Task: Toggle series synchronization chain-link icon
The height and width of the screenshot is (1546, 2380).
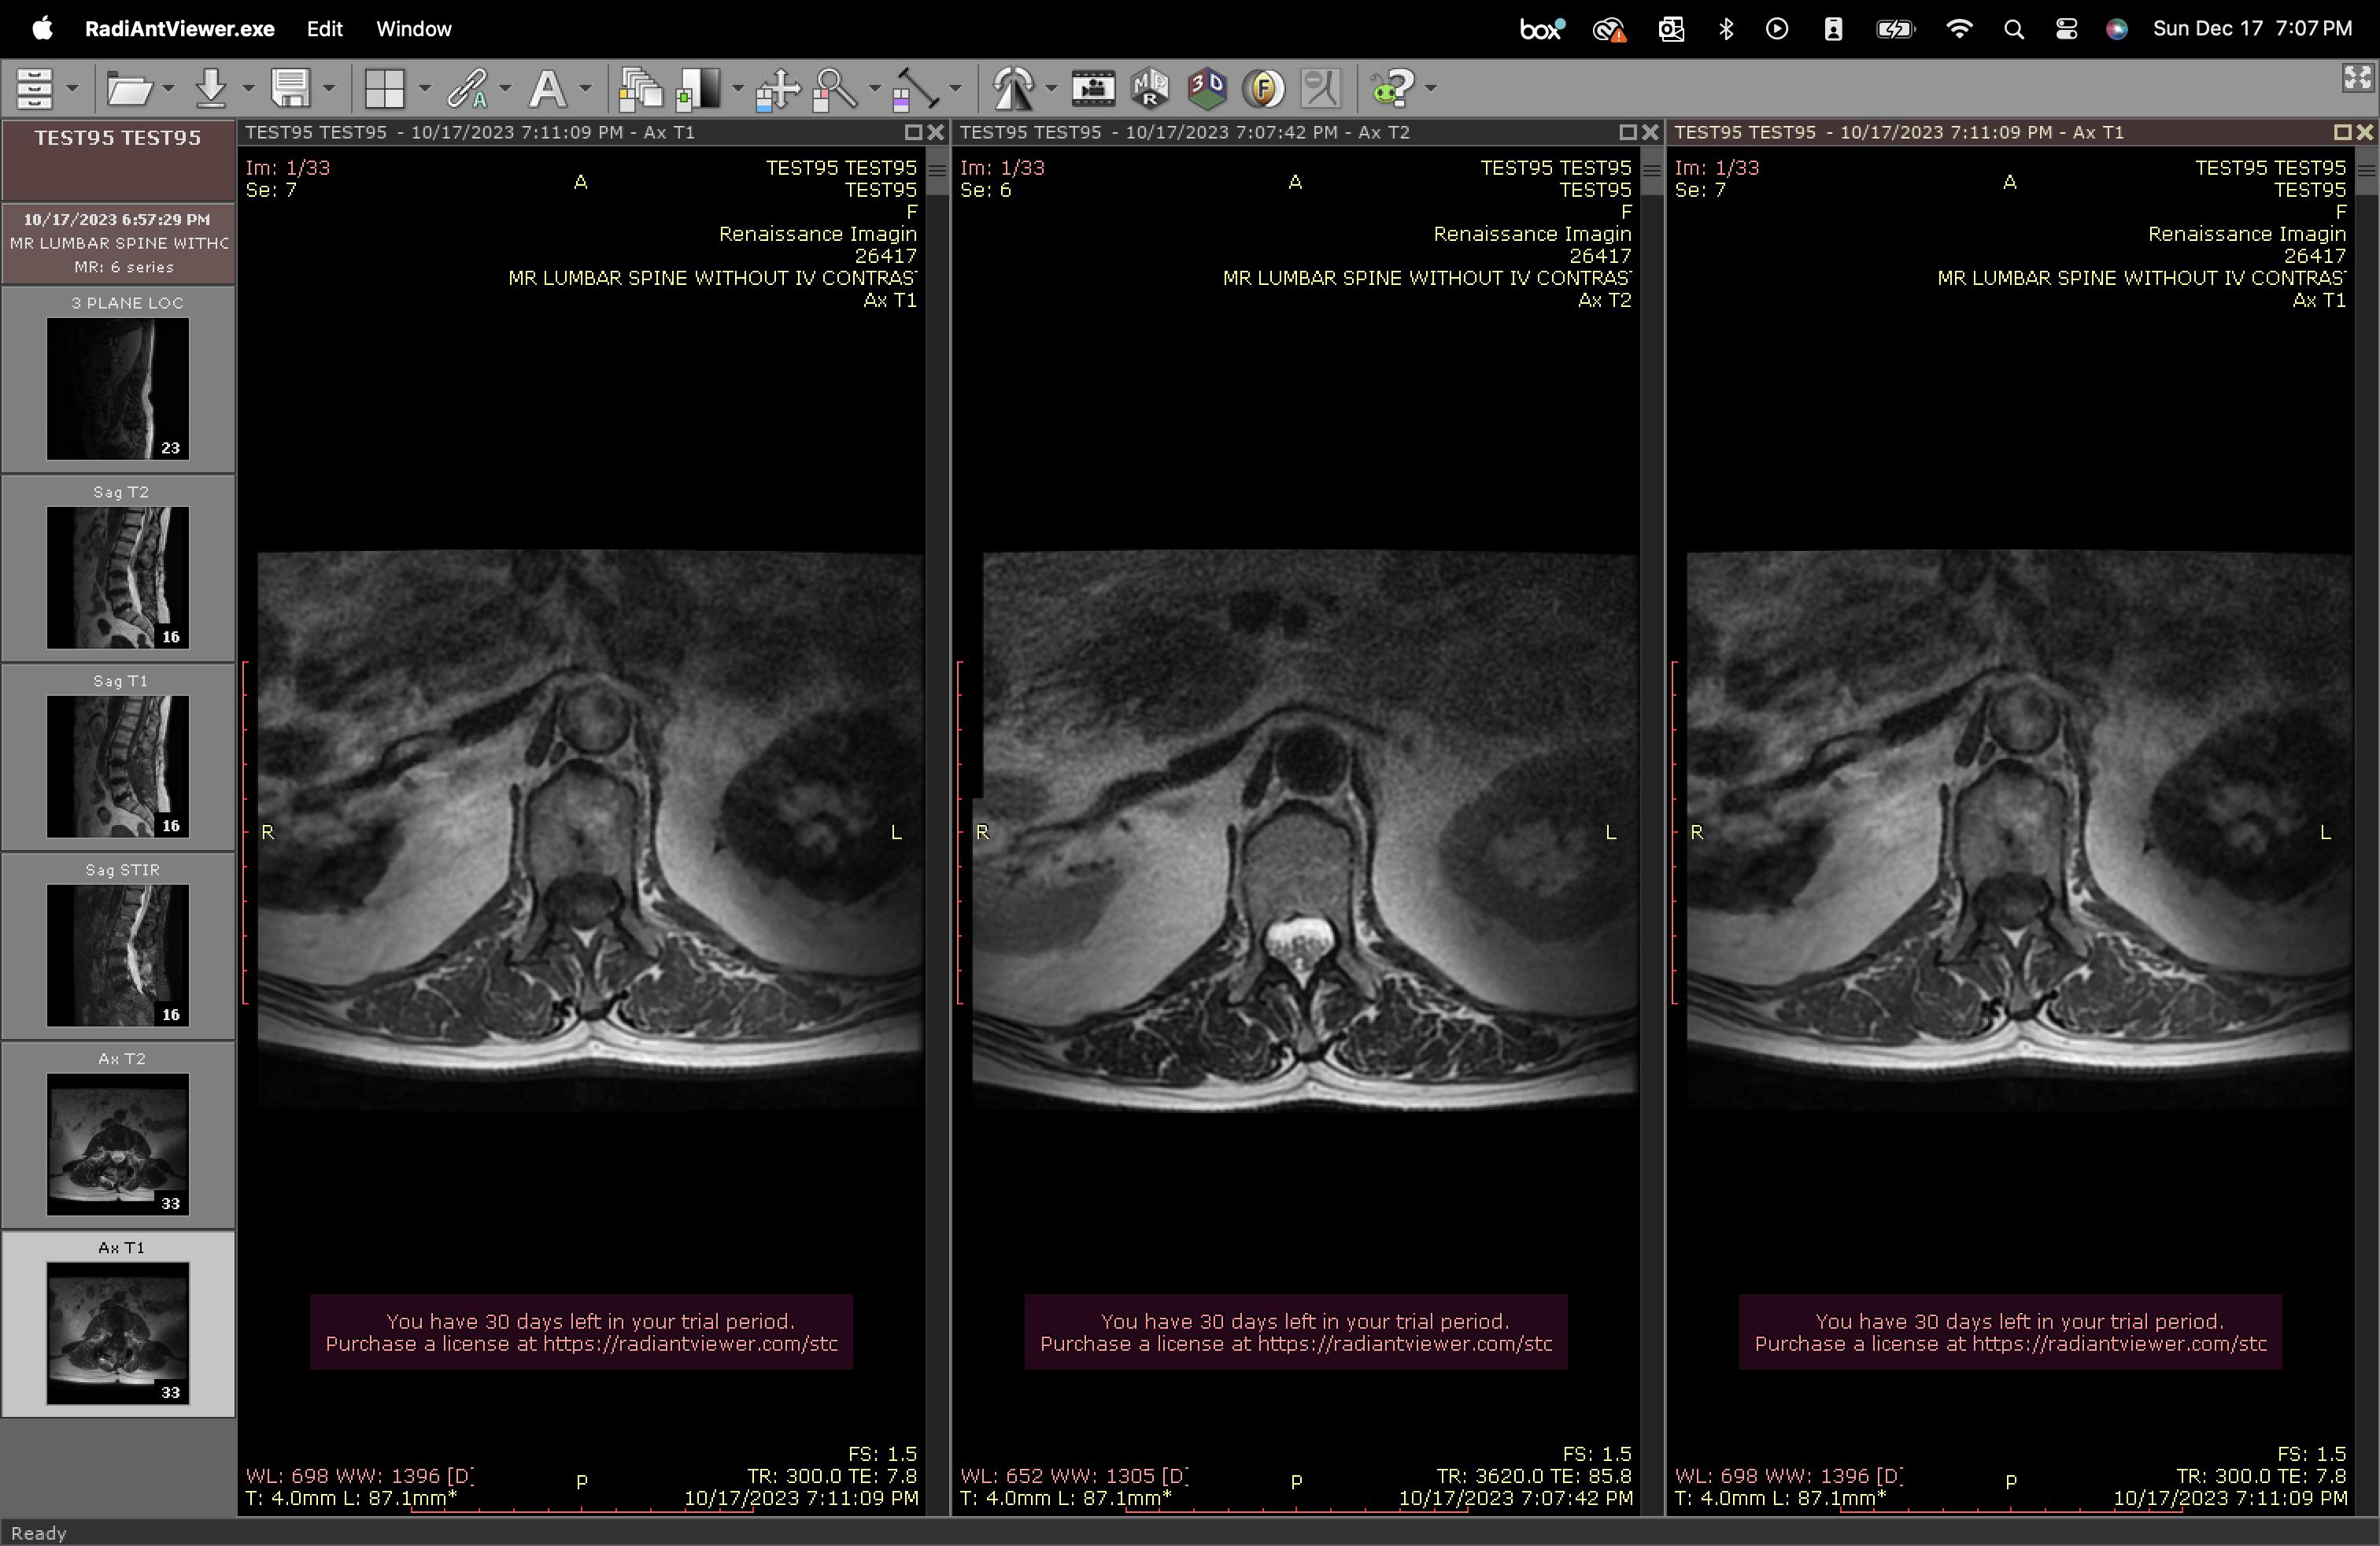Action: click(x=467, y=89)
